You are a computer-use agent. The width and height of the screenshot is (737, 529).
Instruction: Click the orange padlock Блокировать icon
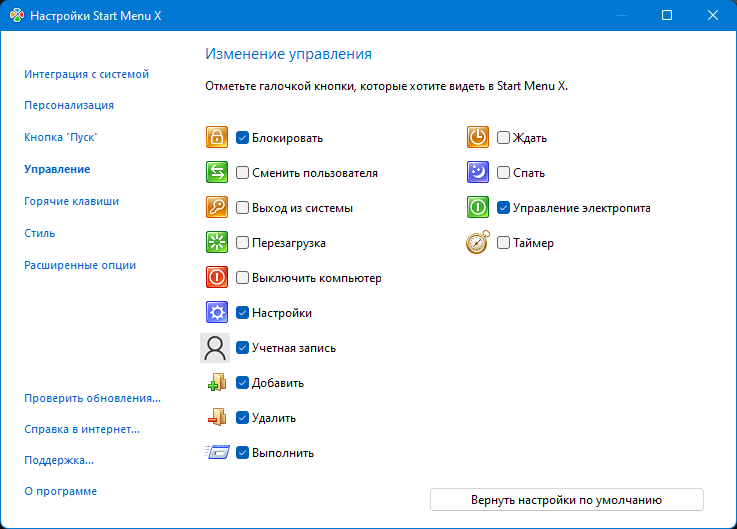(217, 138)
